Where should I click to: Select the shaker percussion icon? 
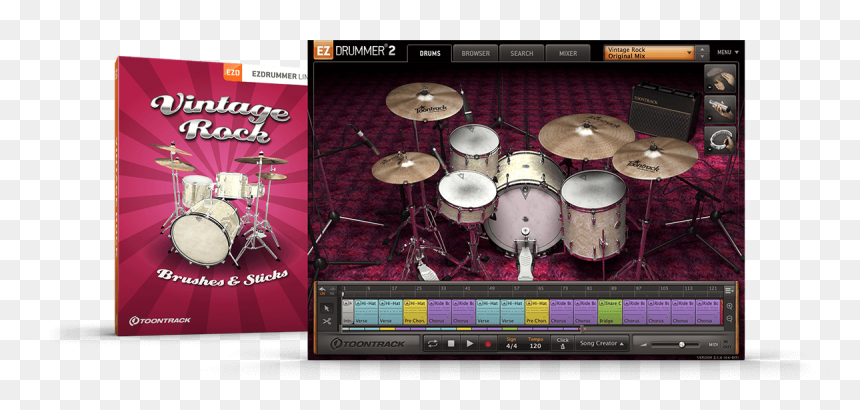[720, 109]
